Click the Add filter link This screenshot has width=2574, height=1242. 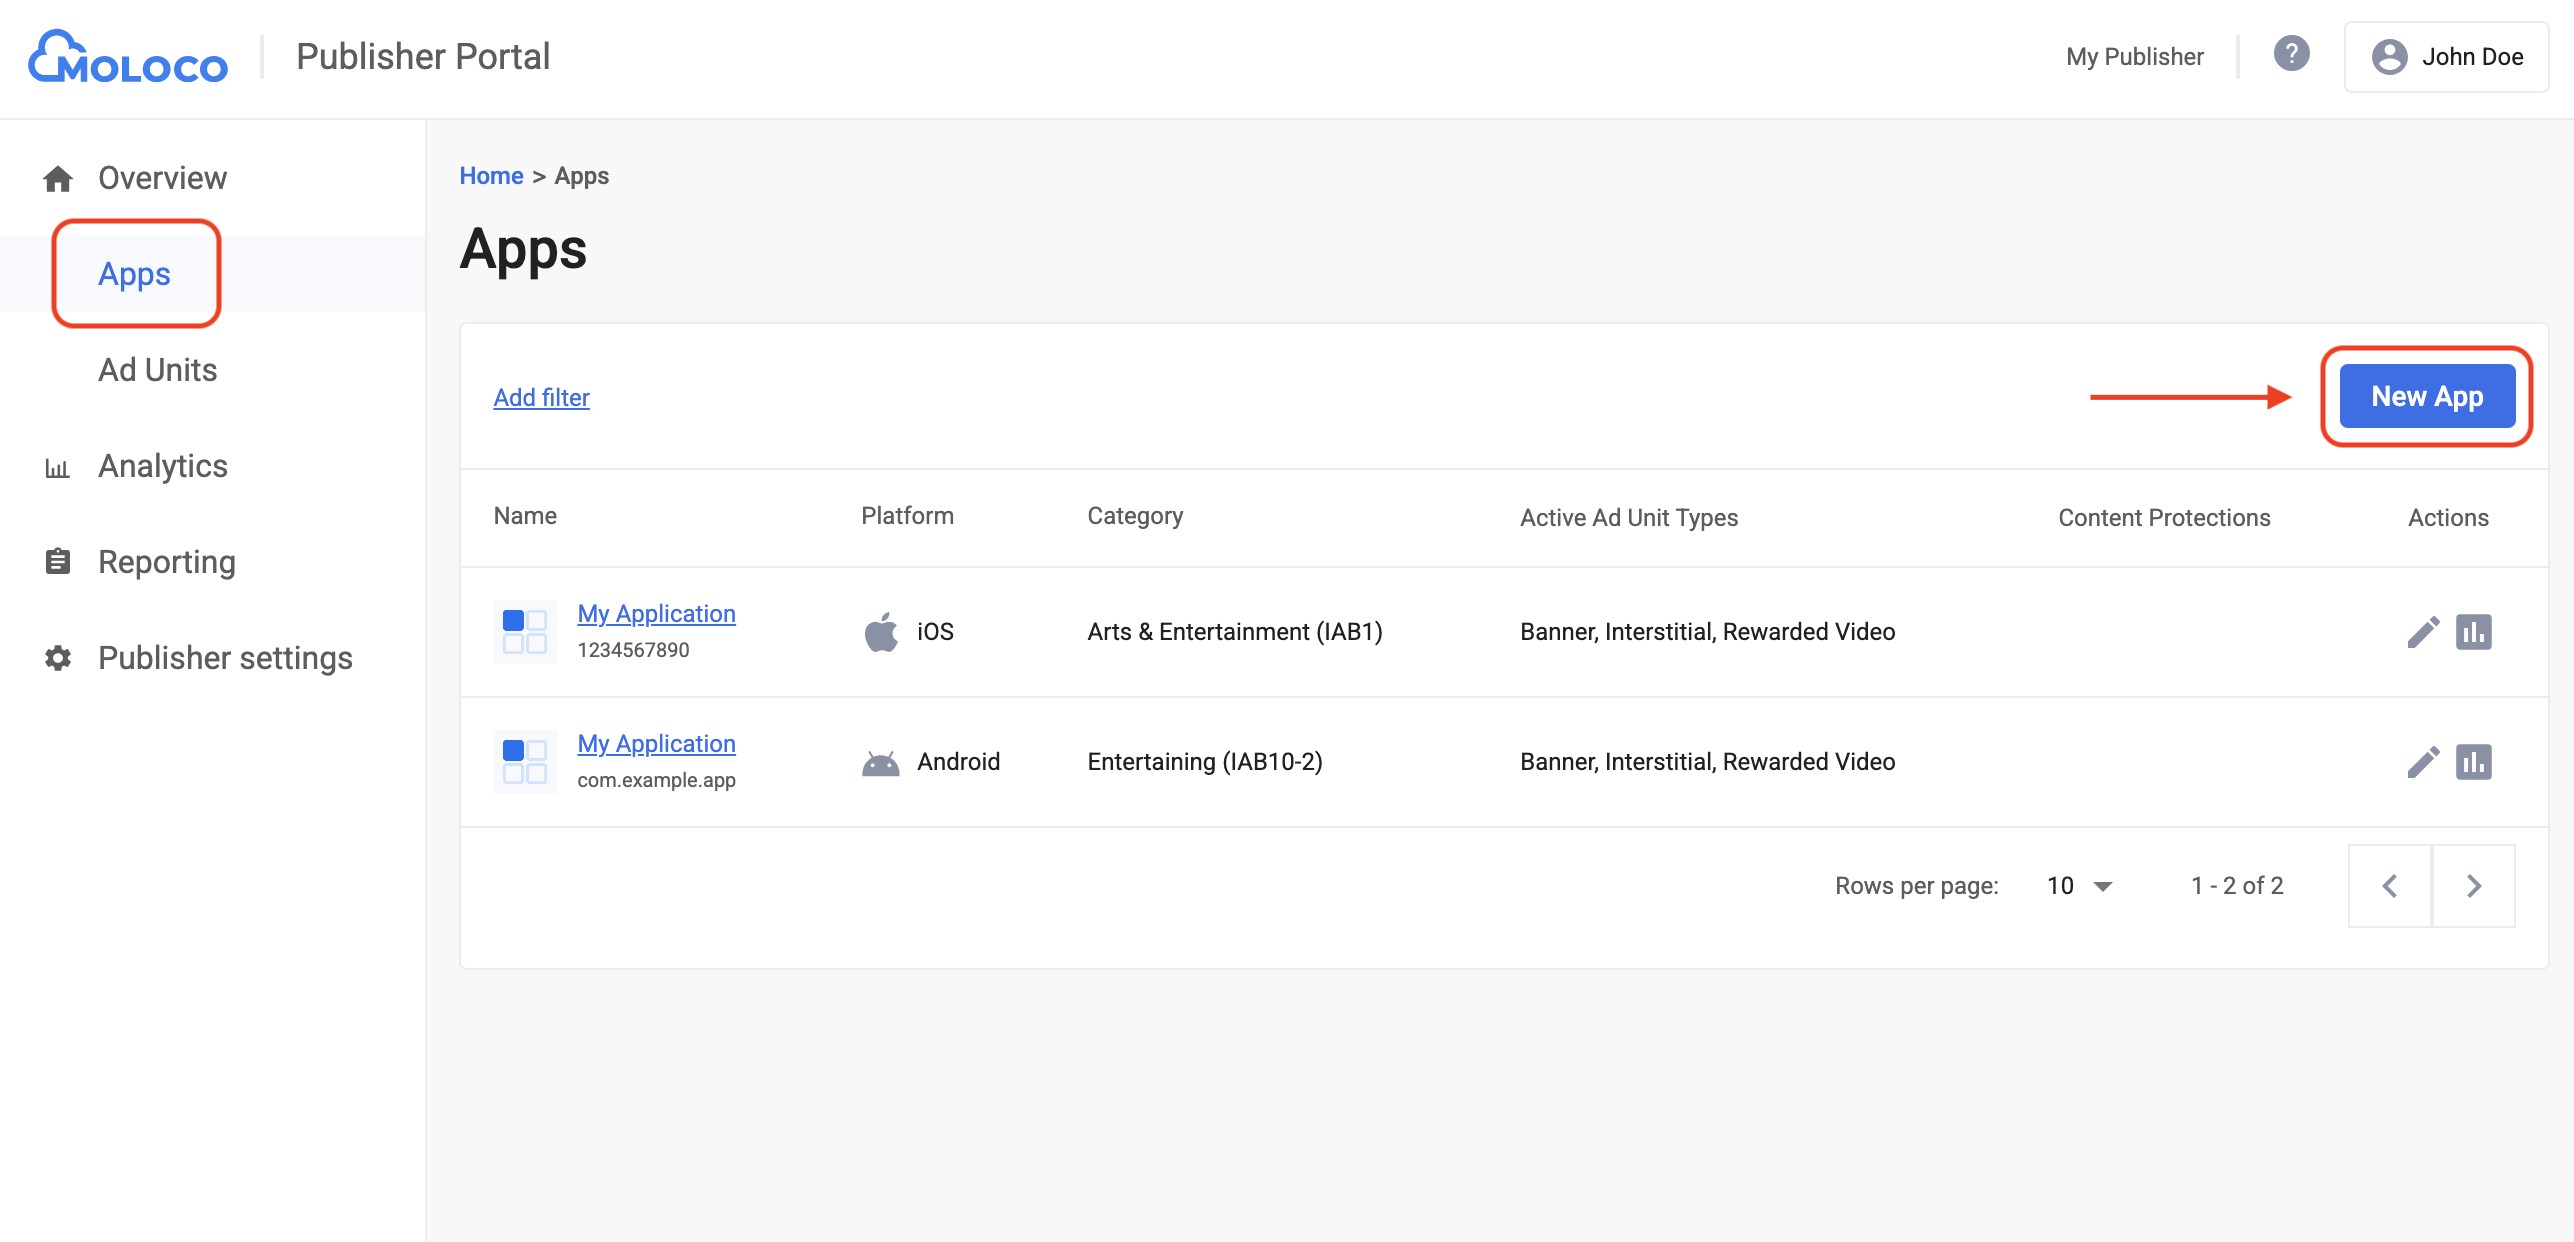[541, 398]
